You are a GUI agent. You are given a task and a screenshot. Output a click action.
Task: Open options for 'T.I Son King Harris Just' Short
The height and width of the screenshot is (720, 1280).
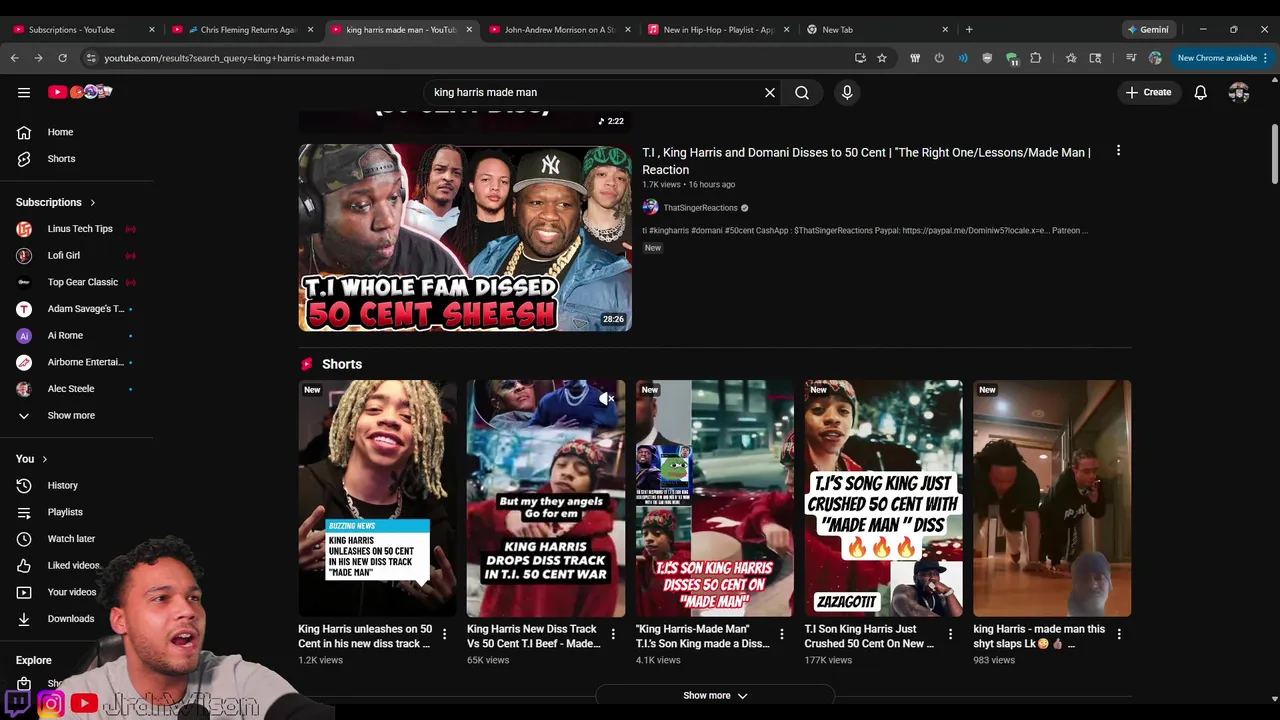coord(950,634)
